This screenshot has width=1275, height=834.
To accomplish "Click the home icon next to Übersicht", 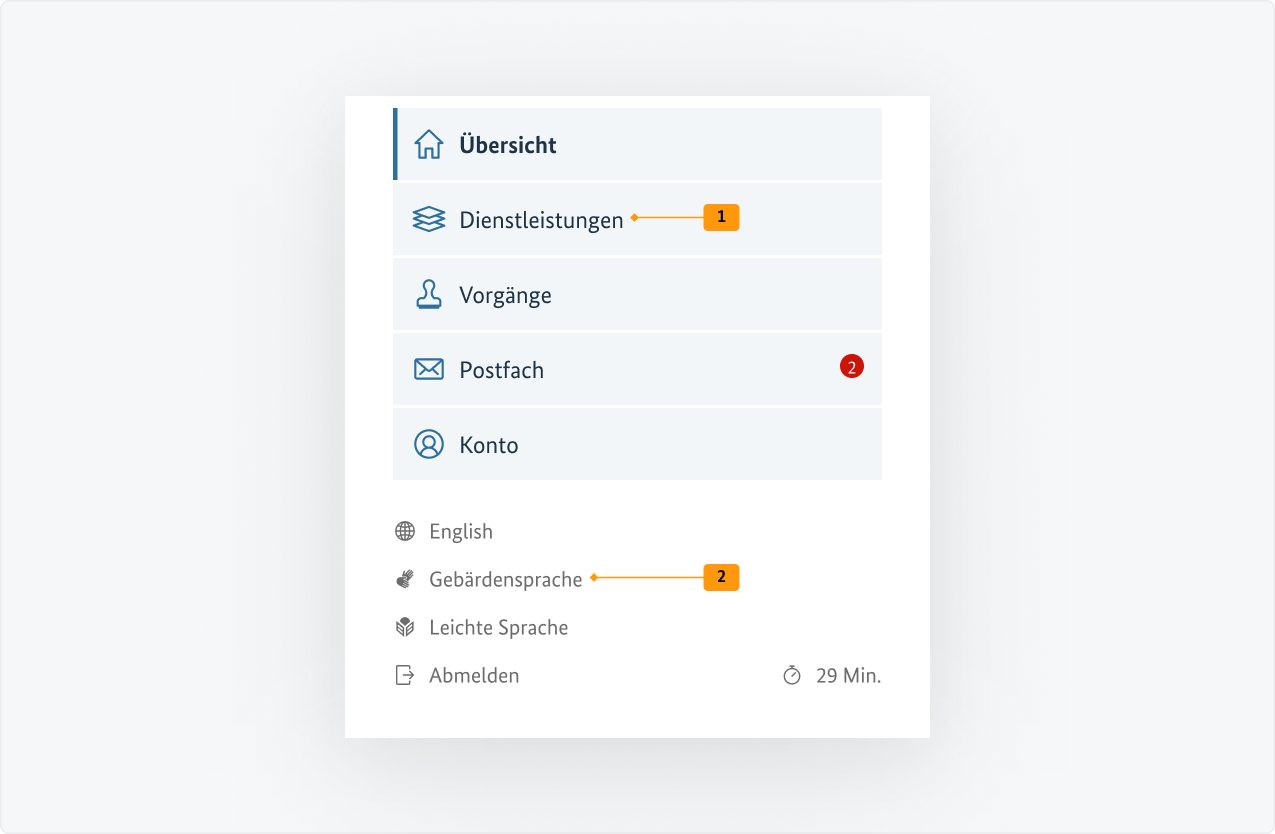I will tap(429, 144).
